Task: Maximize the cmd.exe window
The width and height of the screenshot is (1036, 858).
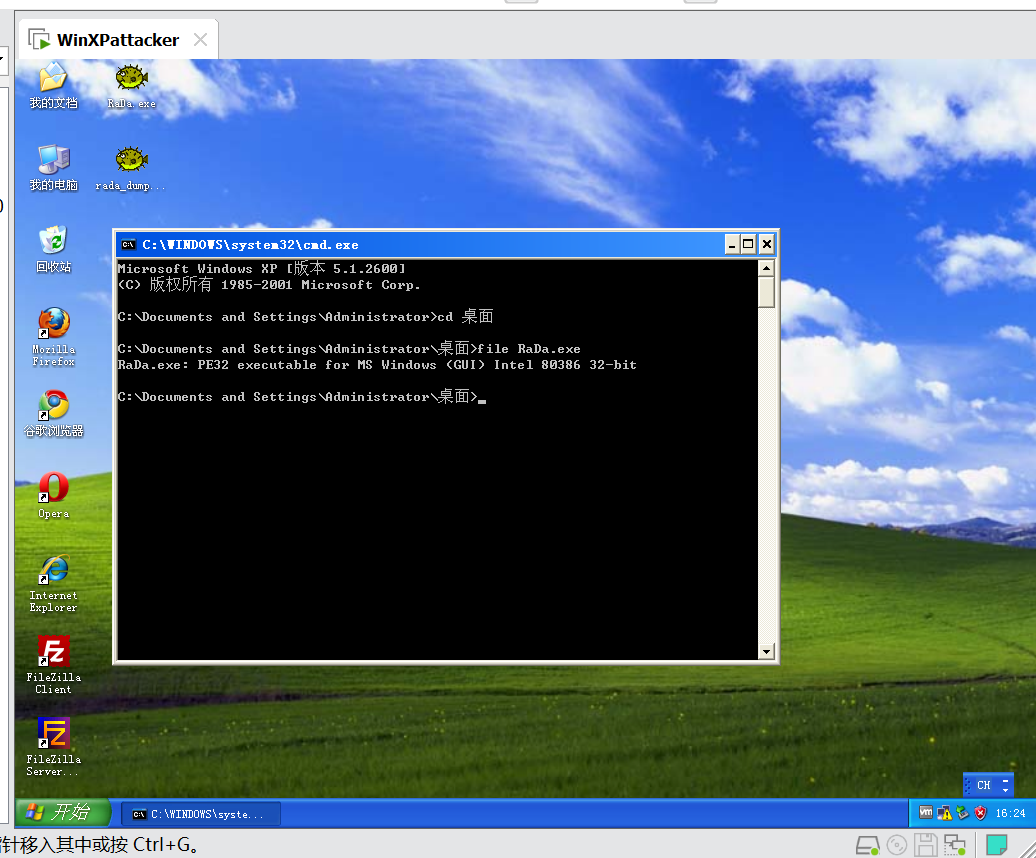Action: (x=748, y=244)
